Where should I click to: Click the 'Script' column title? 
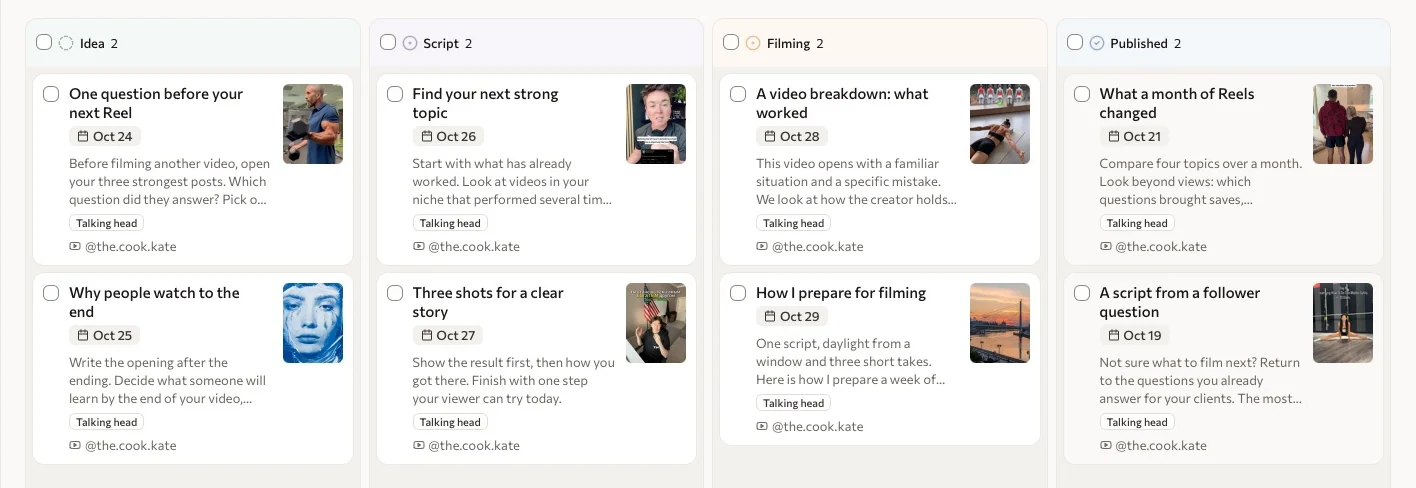(x=441, y=43)
